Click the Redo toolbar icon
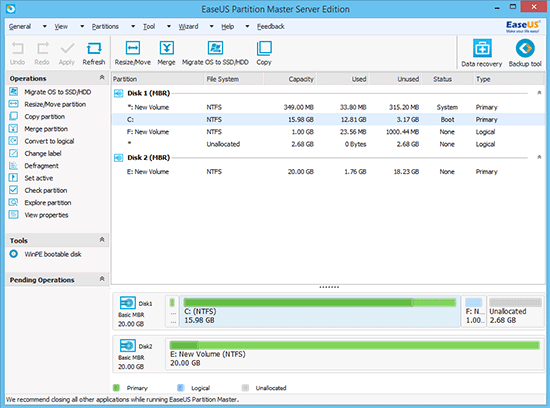The image size is (550, 408). point(42,53)
